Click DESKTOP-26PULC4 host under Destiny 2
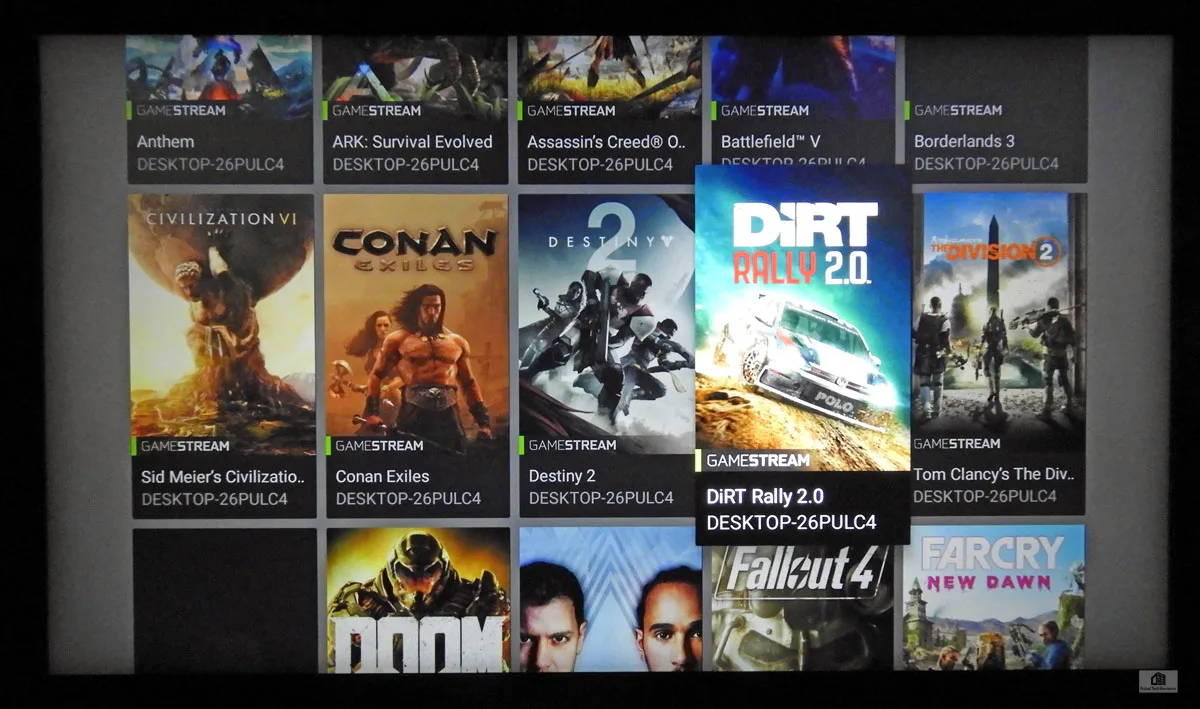The image size is (1200, 709). [x=602, y=498]
